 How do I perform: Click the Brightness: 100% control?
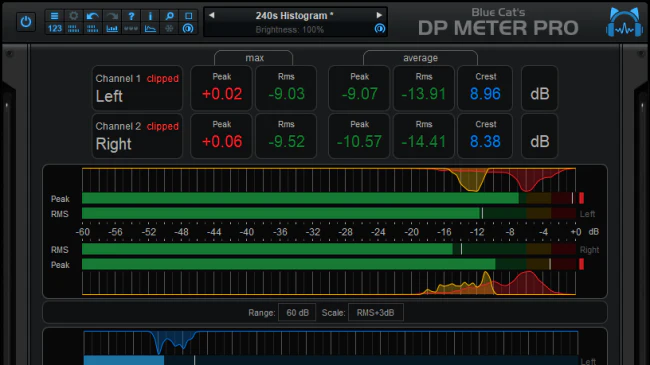click(x=290, y=30)
